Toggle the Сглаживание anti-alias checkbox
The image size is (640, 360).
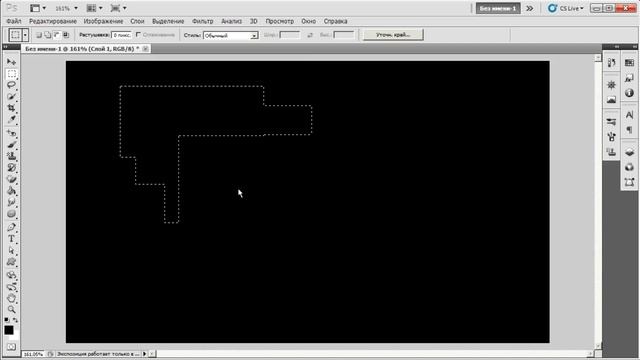[138, 35]
